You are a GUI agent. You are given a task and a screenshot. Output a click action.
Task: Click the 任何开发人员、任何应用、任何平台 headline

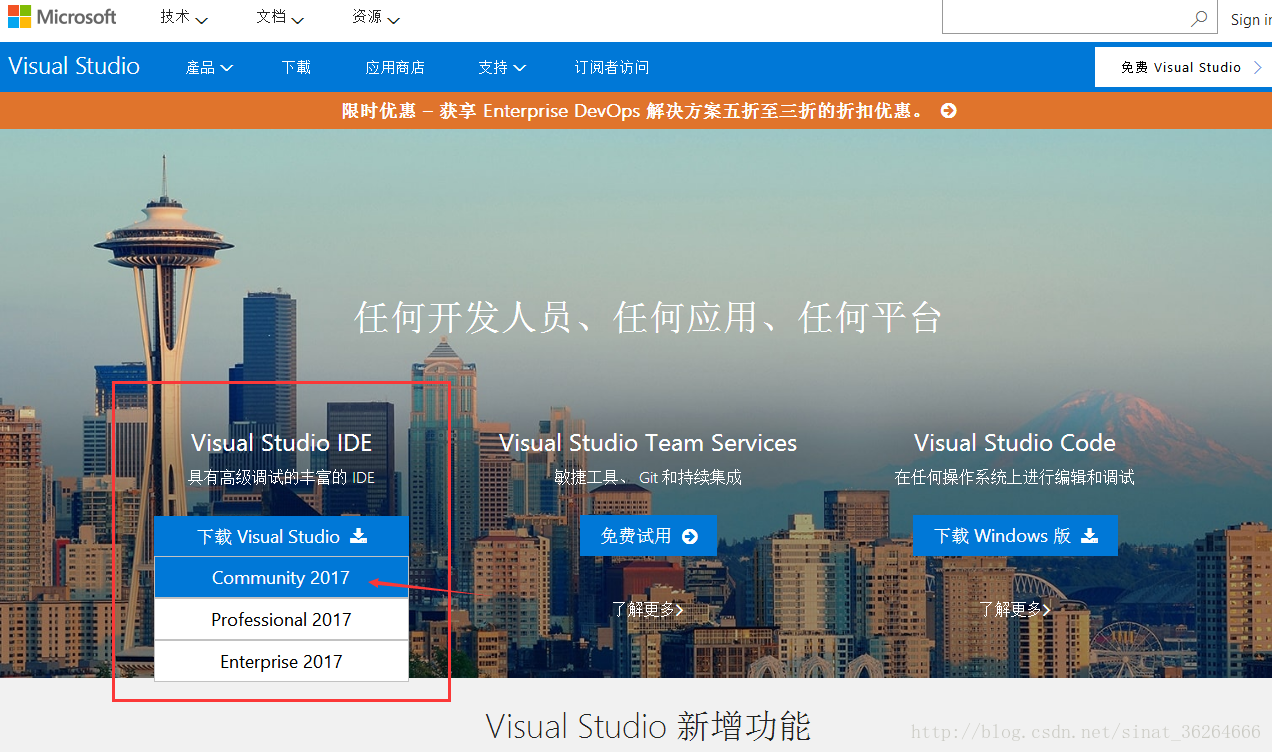pos(648,318)
